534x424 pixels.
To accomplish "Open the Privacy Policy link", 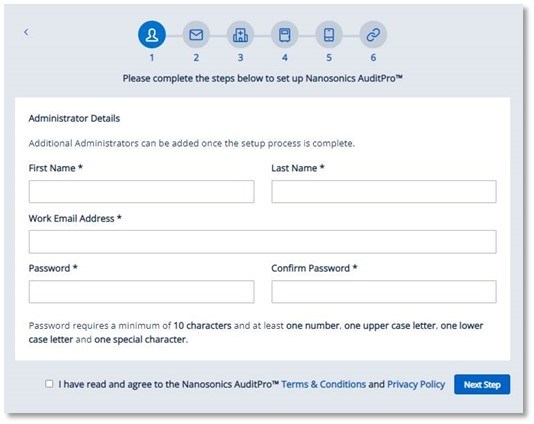I will coord(416,384).
